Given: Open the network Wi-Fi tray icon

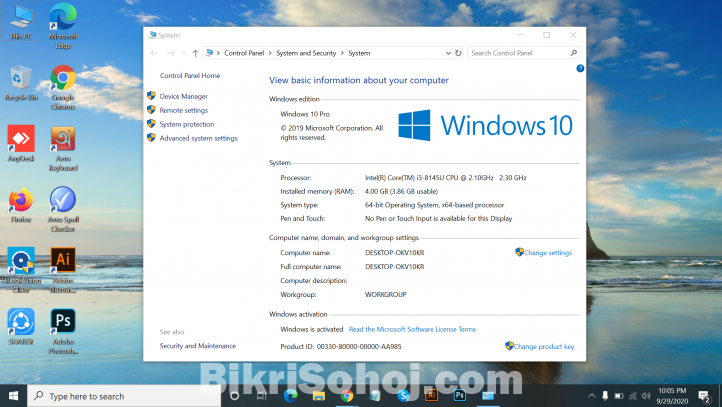Looking at the screenshot, I should (633, 396).
